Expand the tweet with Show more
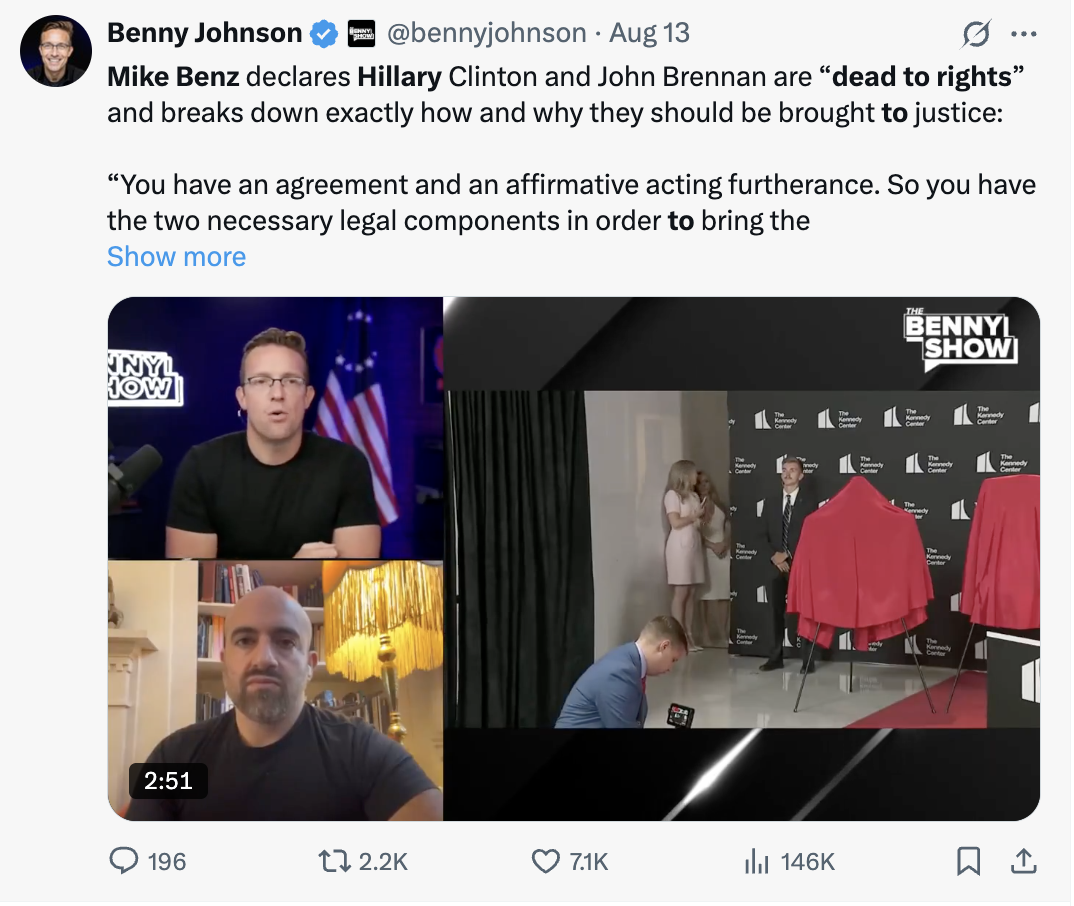Viewport: 1074px width, 906px height. (176, 257)
